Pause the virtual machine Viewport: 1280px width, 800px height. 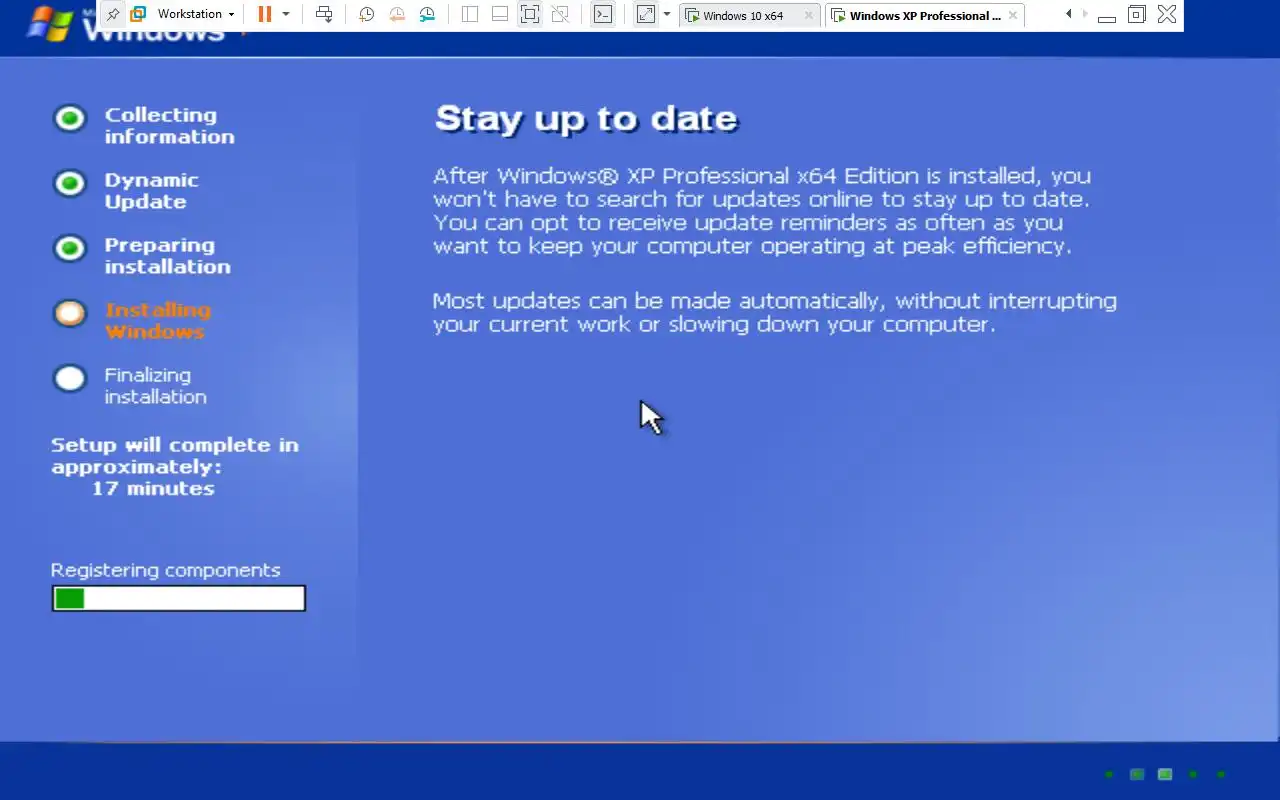coord(265,15)
